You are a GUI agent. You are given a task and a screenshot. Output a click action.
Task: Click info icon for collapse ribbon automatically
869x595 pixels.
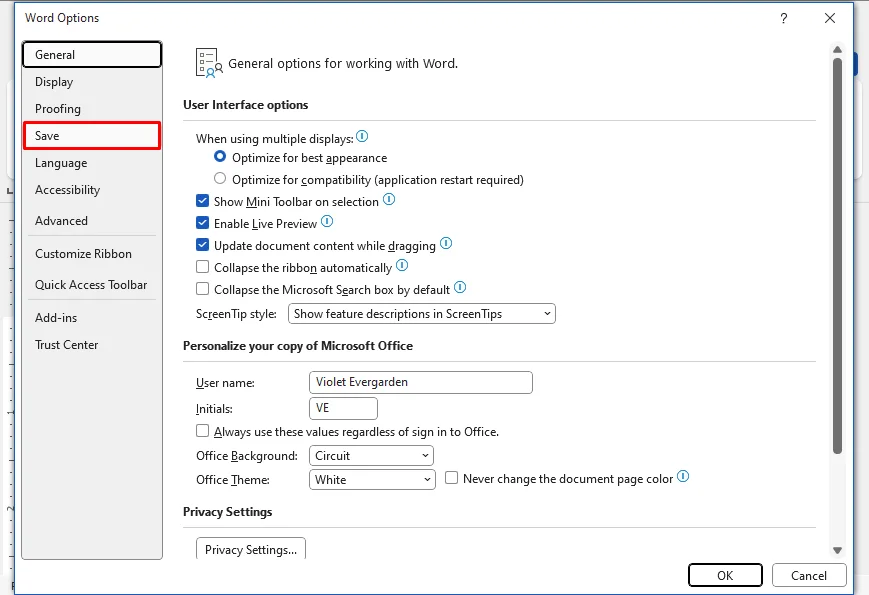tap(402, 266)
